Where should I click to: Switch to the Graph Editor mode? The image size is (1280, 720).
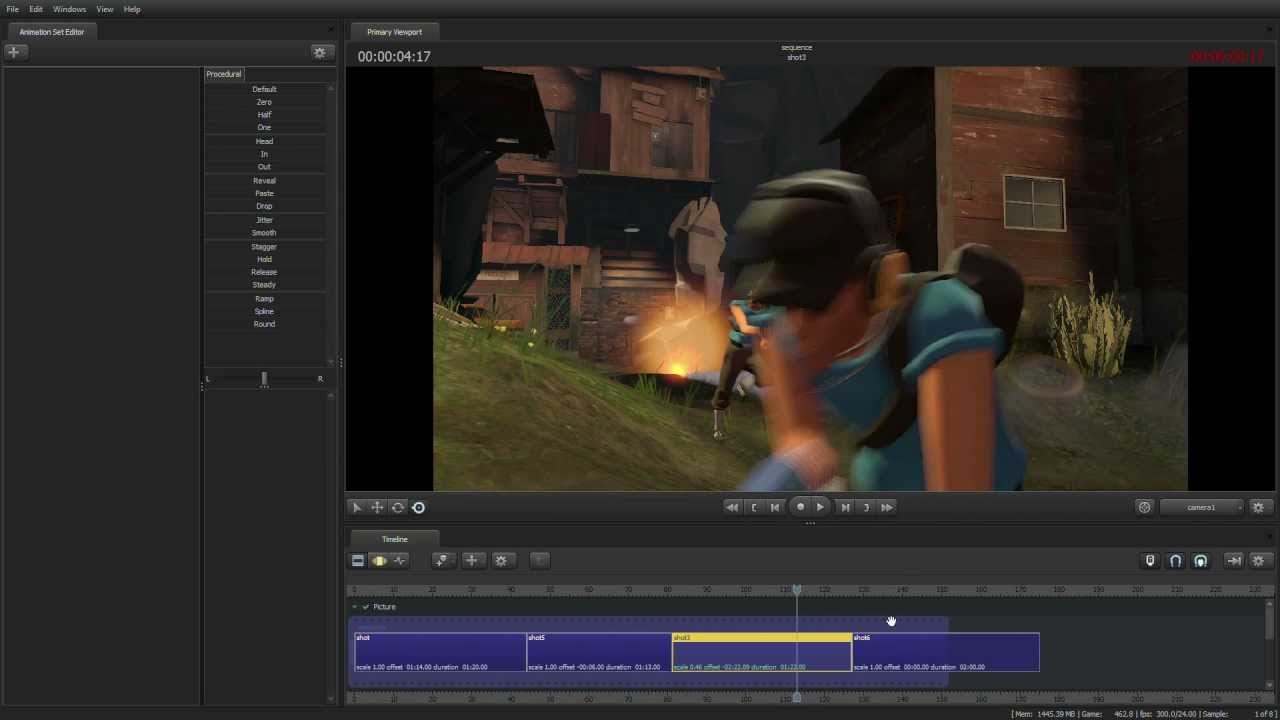click(x=400, y=561)
